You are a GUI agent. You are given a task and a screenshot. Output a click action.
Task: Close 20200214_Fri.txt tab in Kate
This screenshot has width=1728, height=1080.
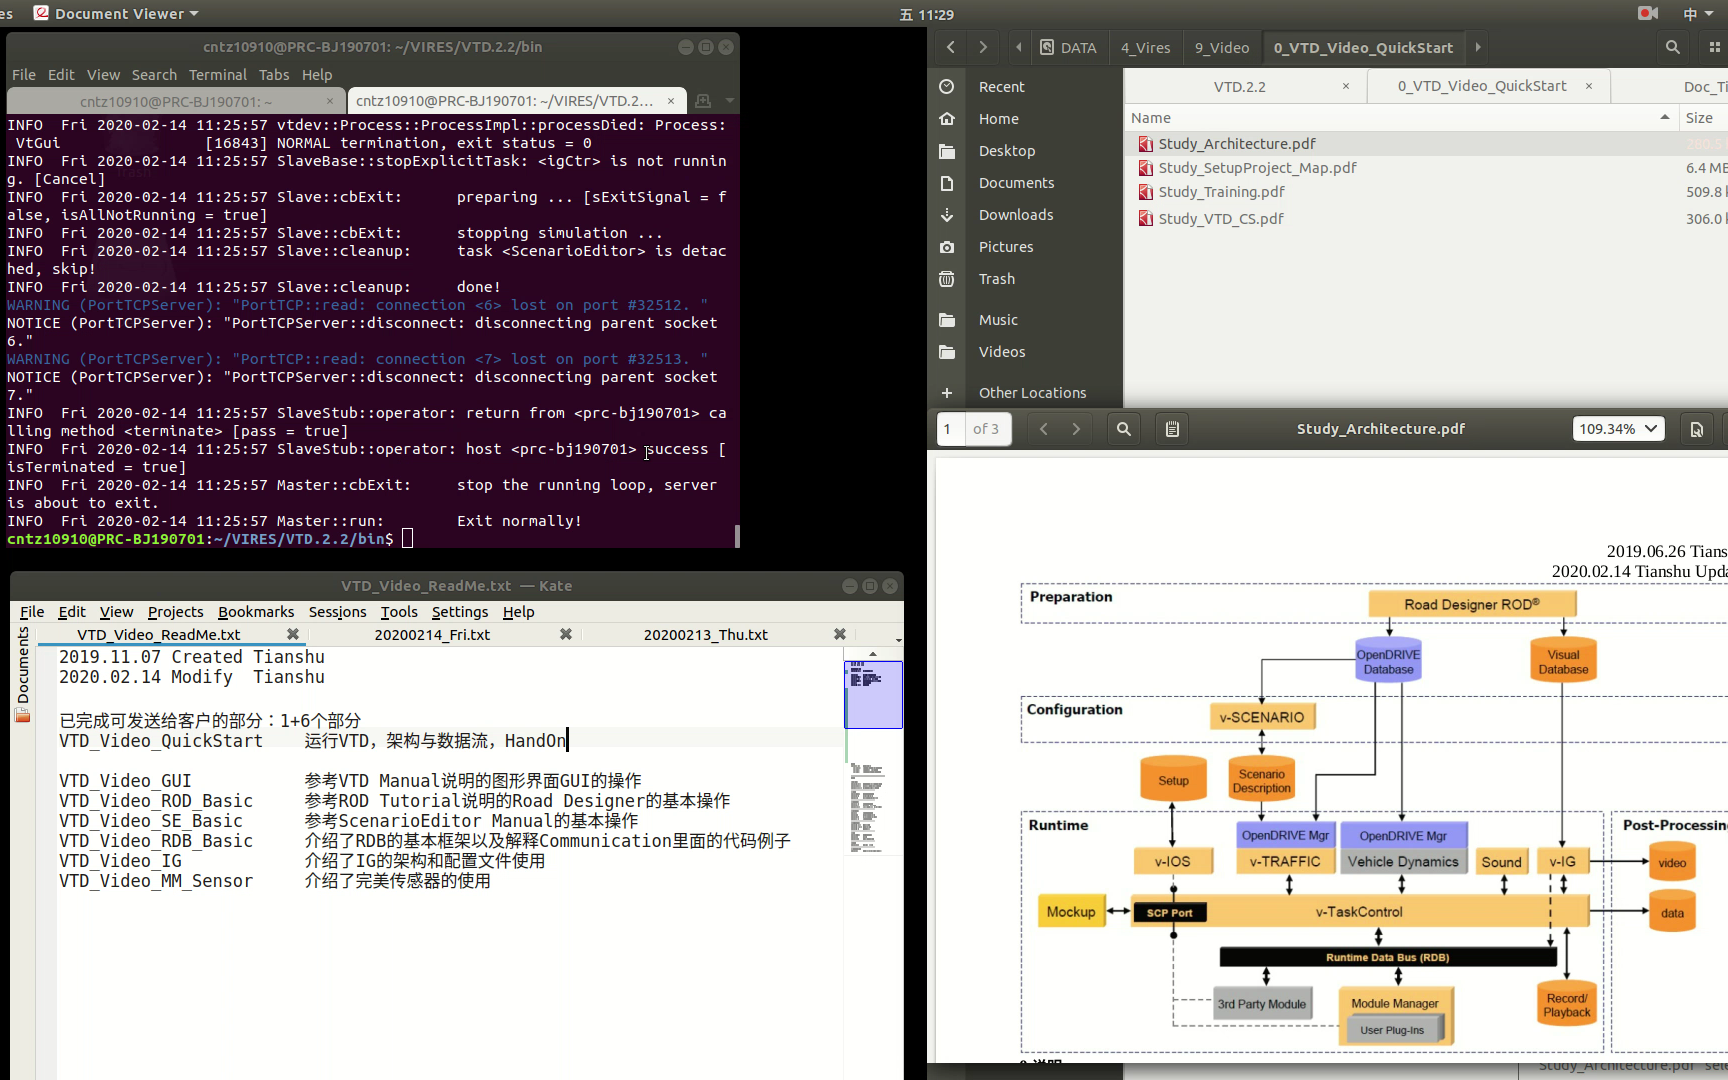tap(566, 634)
